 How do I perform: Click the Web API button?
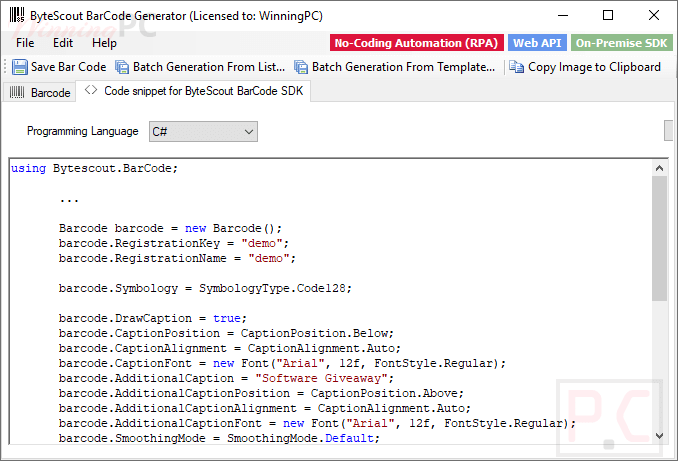pos(537,43)
